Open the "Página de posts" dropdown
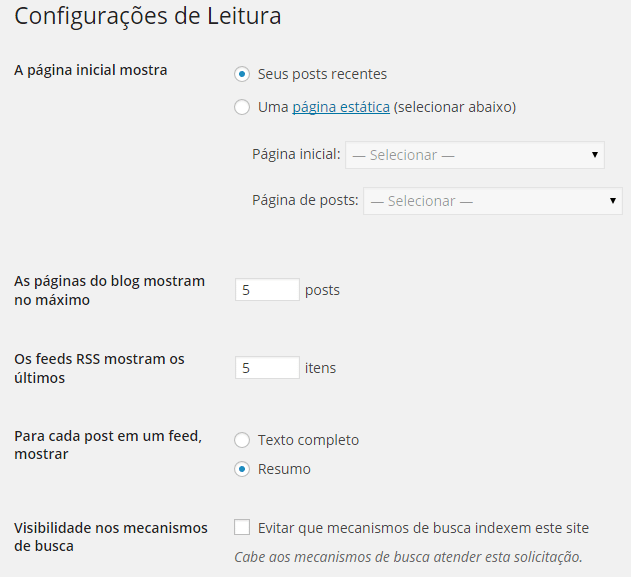The width and height of the screenshot is (631, 577). 493,201
